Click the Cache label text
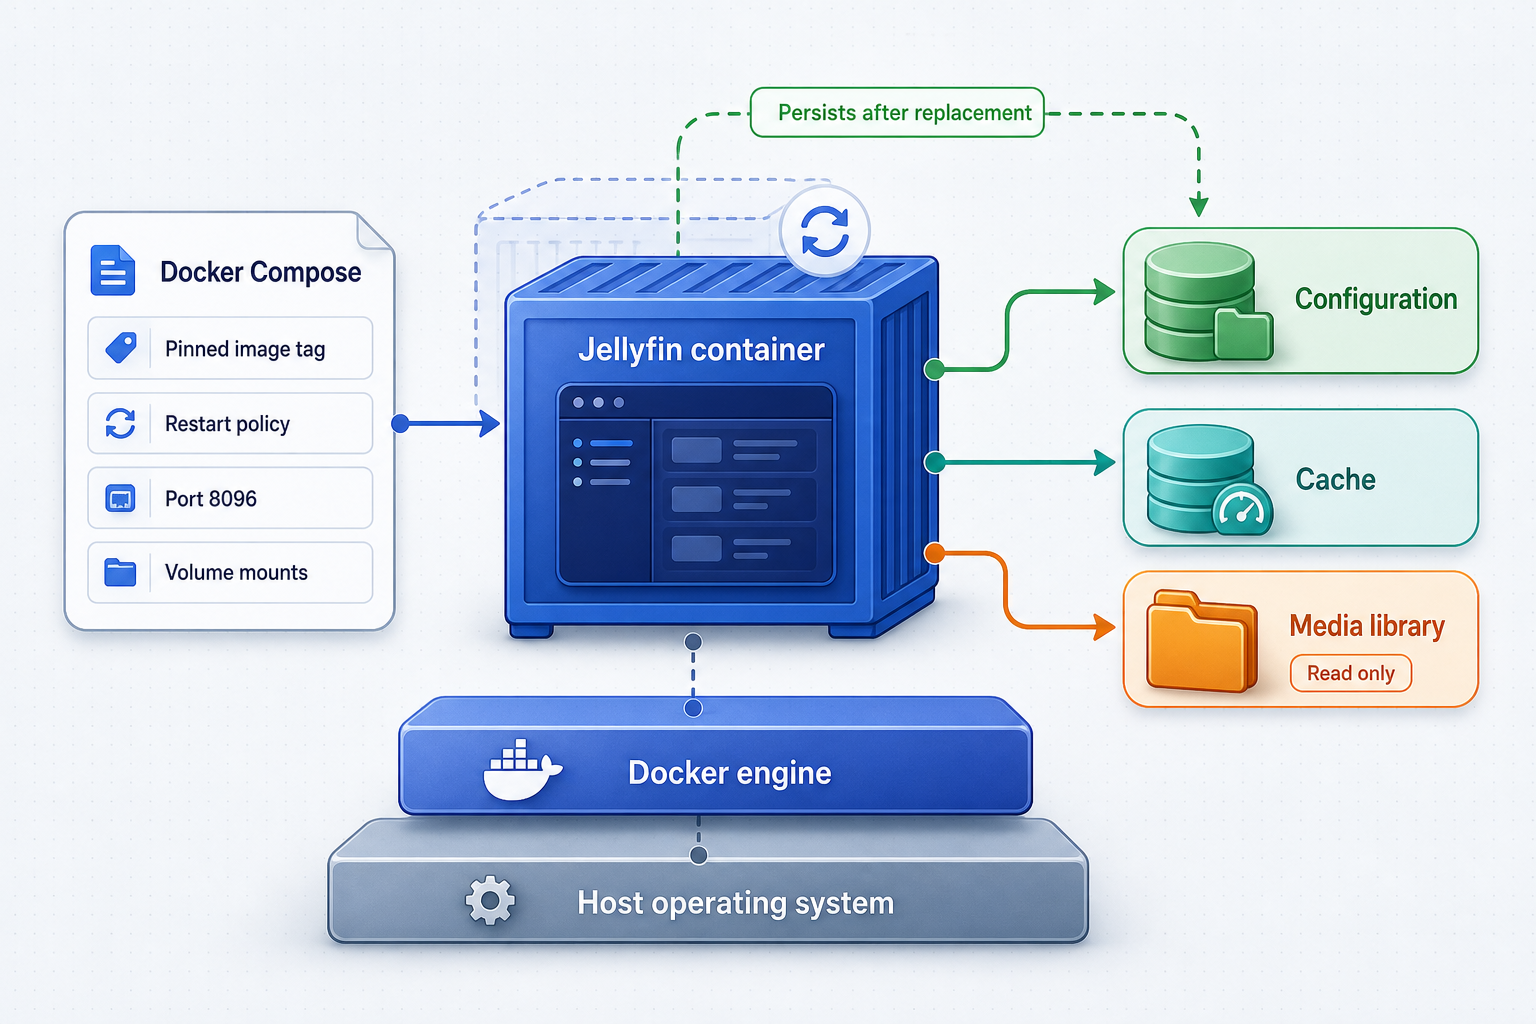This screenshot has height=1024, width=1536. click(x=1336, y=479)
